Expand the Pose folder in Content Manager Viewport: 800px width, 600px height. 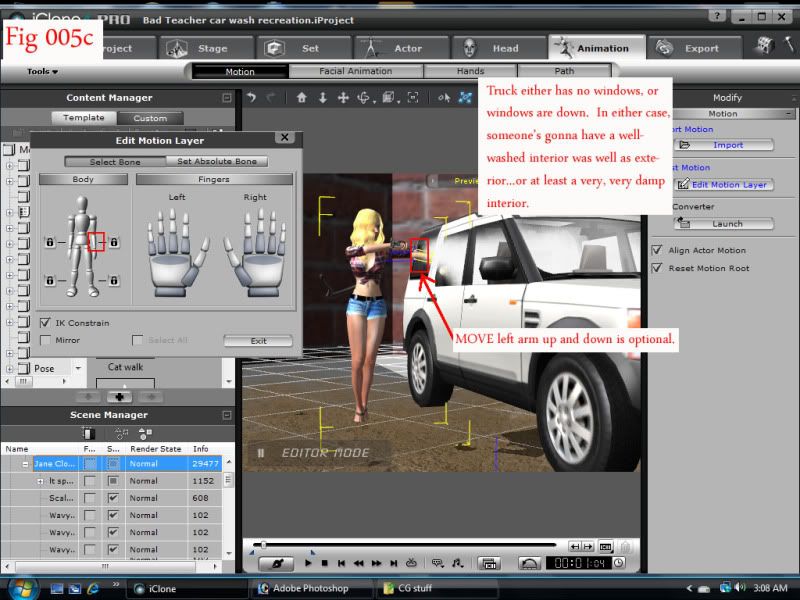pyautogui.click(x=10, y=368)
